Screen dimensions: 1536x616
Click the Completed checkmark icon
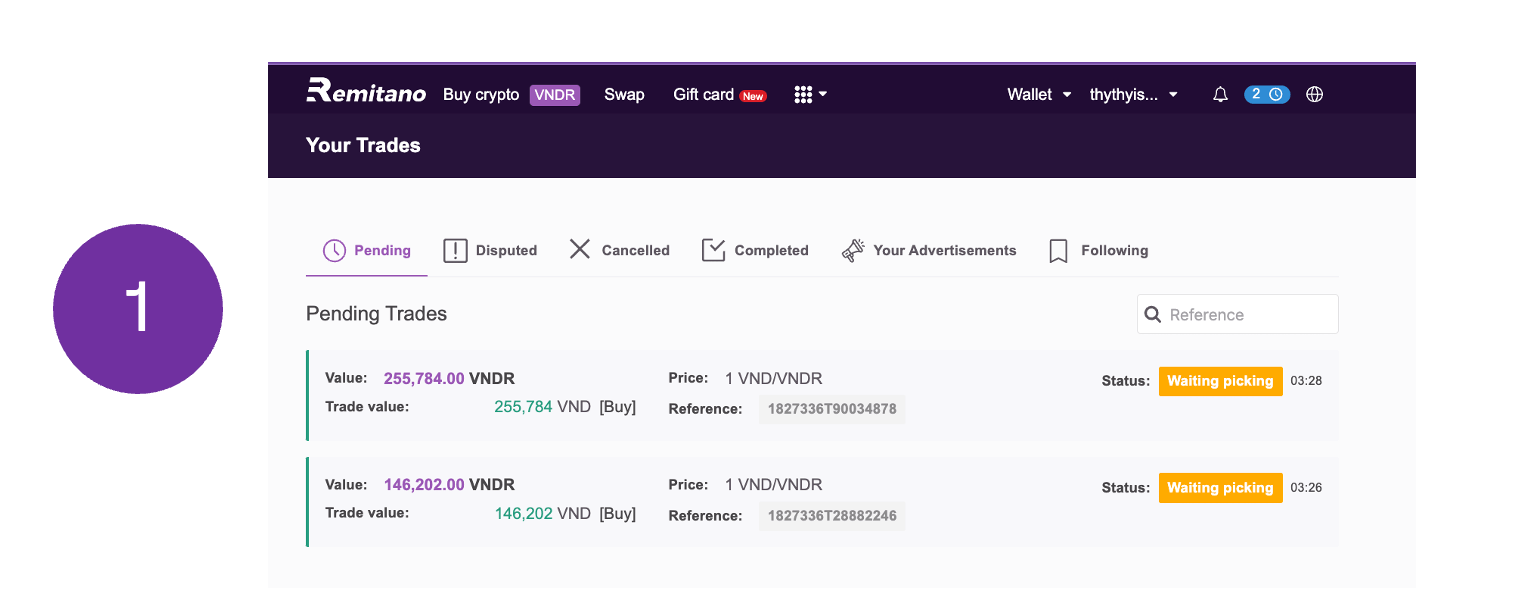click(713, 250)
